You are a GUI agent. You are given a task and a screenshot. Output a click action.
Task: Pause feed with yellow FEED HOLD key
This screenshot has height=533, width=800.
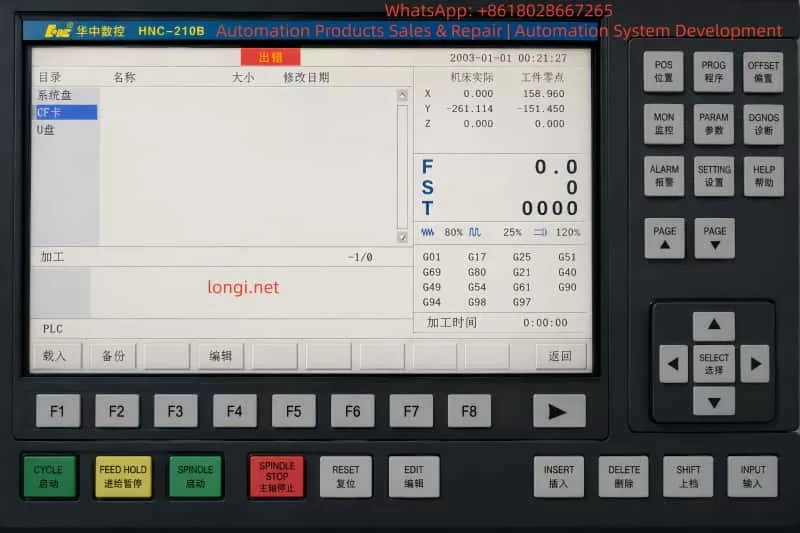[x=123, y=476]
